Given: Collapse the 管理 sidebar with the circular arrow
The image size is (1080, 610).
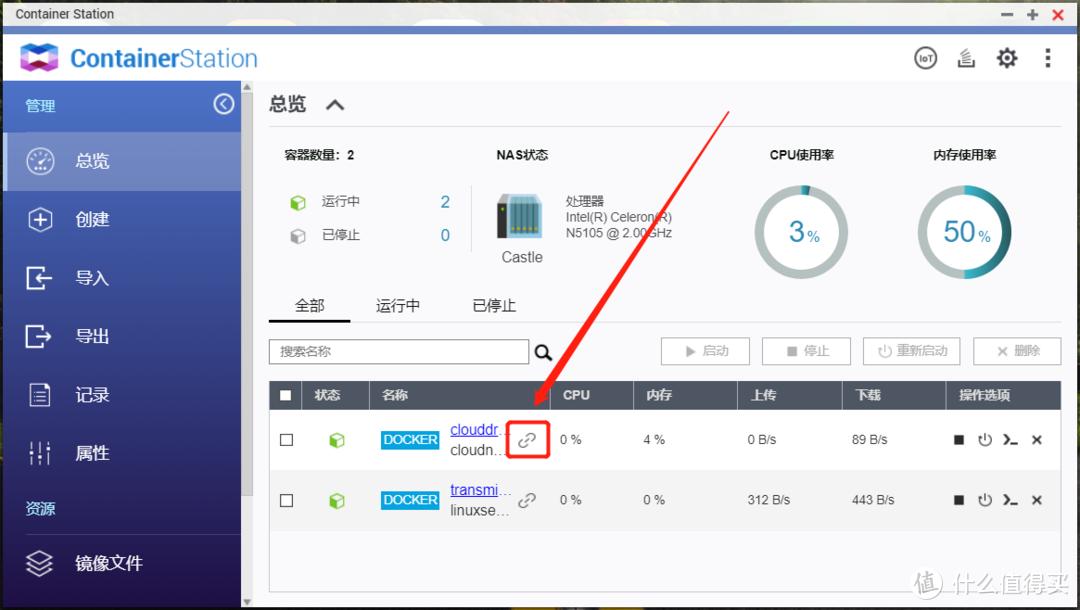Looking at the screenshot, I should [x=222, y=103].
